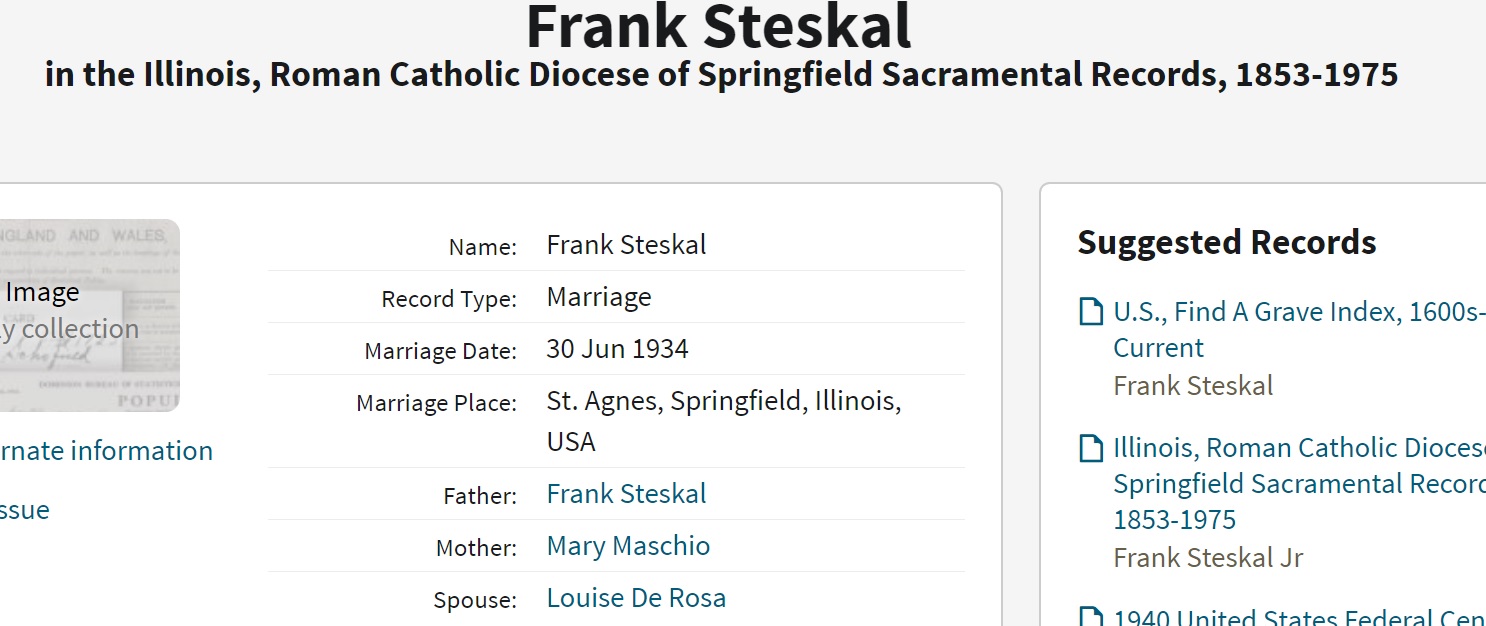Click the Record Type value Marriage
1486x626 pixels.
coord(598,297)
